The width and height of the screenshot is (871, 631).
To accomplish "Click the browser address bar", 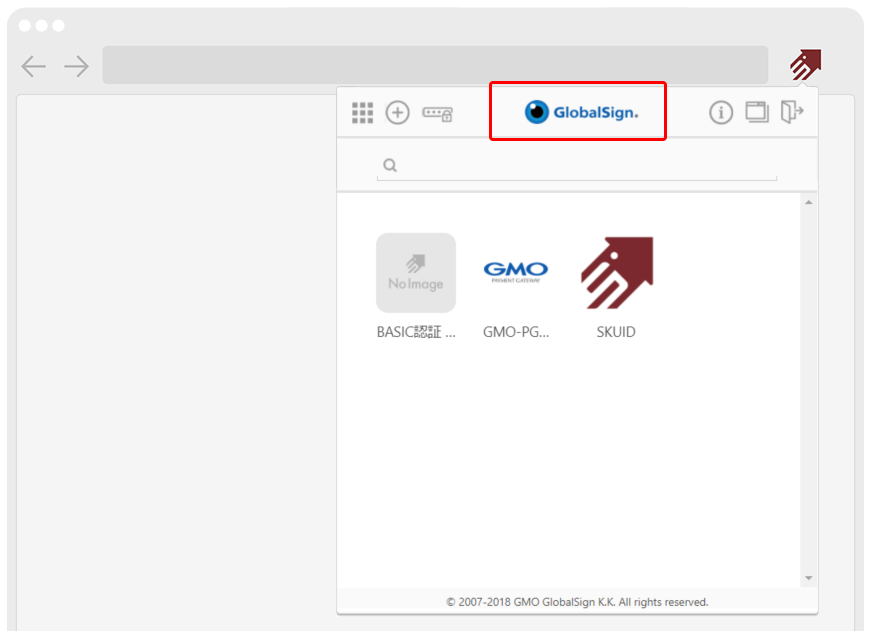I will pos(435,65).
